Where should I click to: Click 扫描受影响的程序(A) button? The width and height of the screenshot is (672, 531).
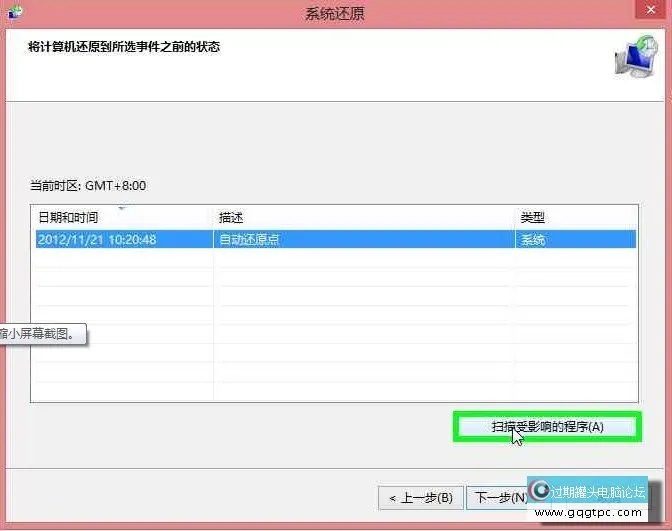[547, 427]
